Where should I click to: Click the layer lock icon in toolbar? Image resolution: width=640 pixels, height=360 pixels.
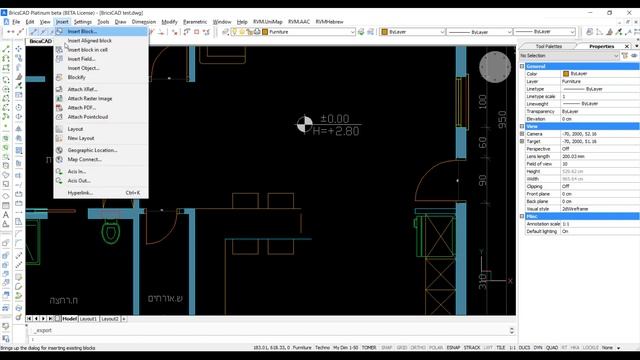point(249,31)
